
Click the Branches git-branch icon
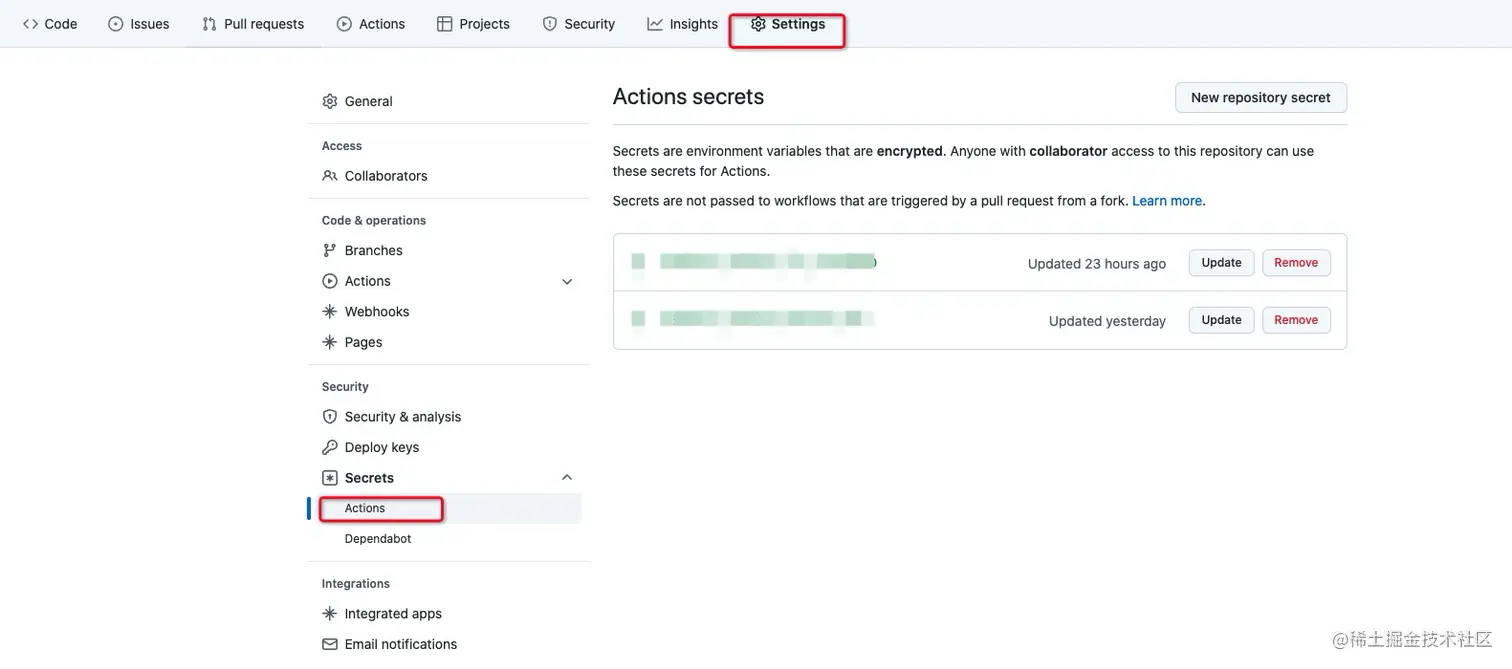[330, 250]
